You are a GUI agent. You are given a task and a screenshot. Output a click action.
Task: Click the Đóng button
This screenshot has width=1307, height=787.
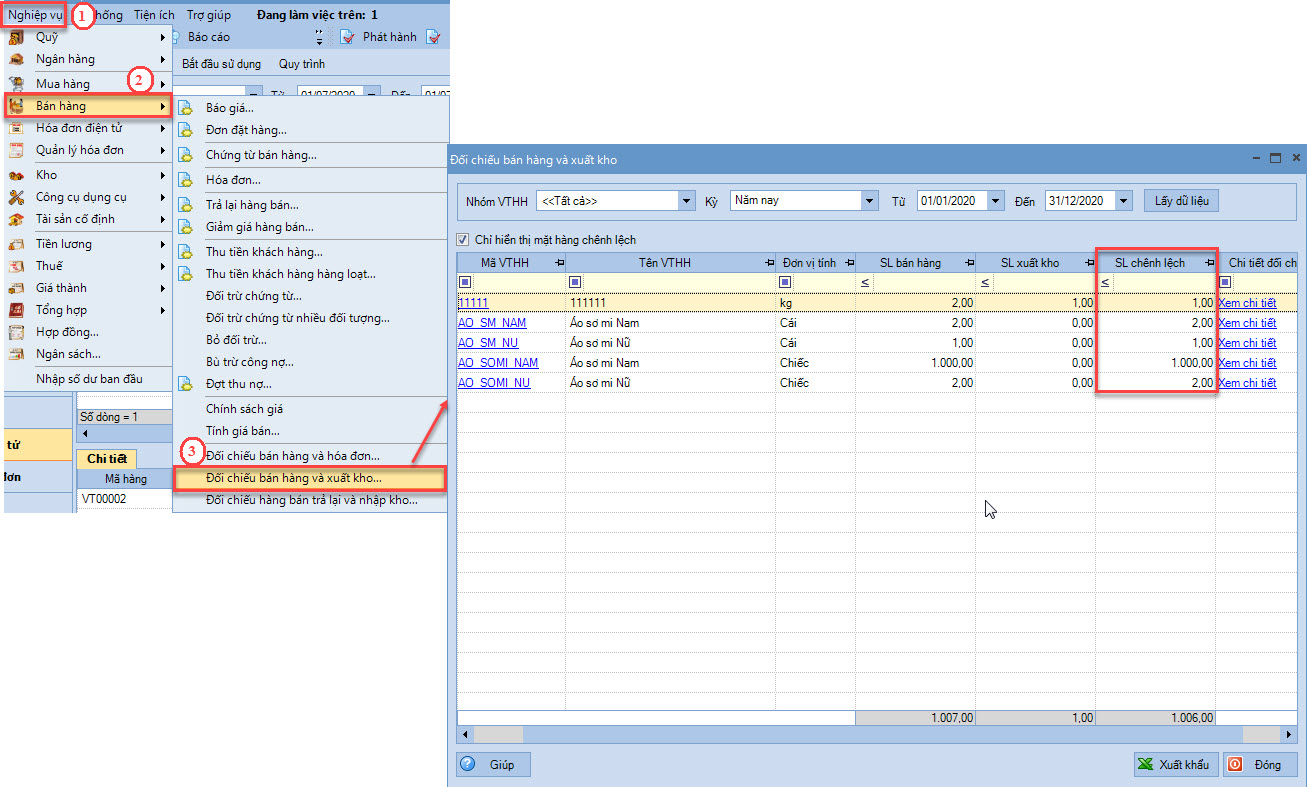pyautogui.click(x=1259, y=764)
